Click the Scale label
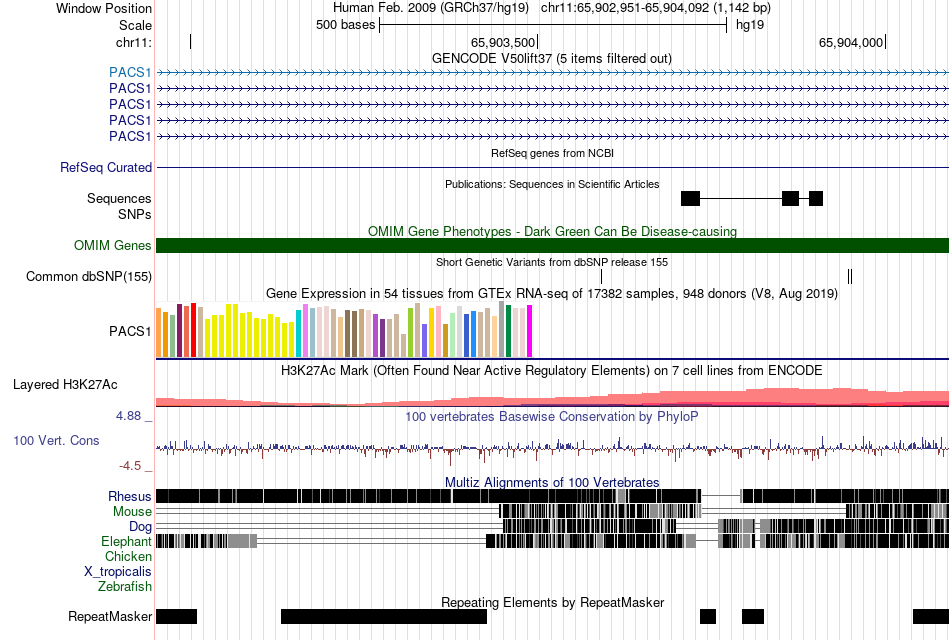Screen dimensions: 950x640 click(x=135, y=25)
